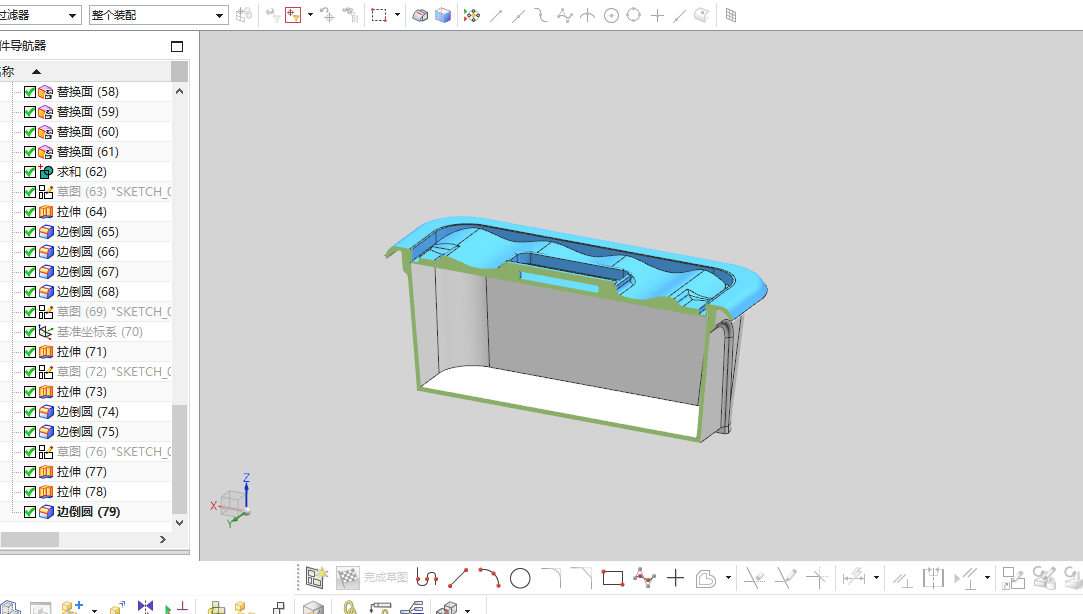
Task: Click the new sketch icon
Action: coord(316,577)
